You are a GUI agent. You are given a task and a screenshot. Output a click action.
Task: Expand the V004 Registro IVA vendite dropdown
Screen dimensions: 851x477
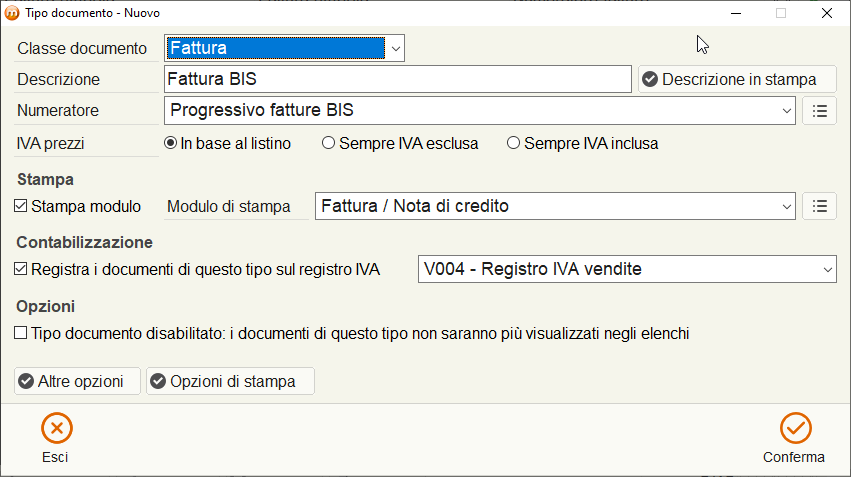click(x=627, y=269)
